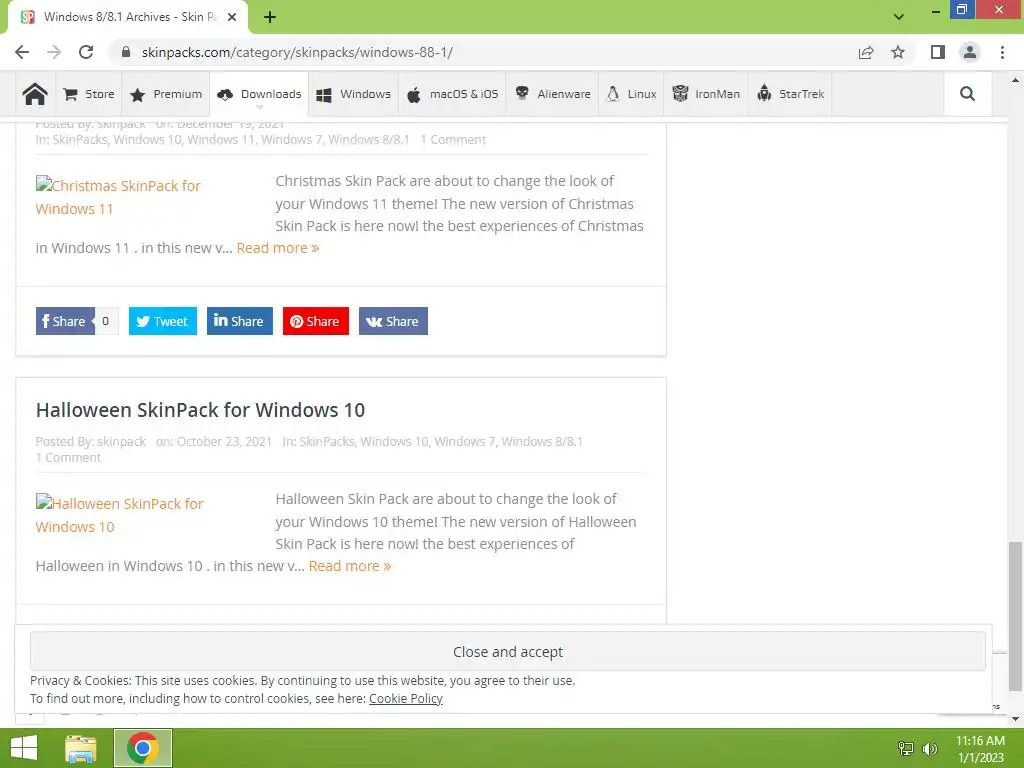Click the Chrome taskbar icon
The width and height of the screenshot is (1024, 768).
[143, 748]
